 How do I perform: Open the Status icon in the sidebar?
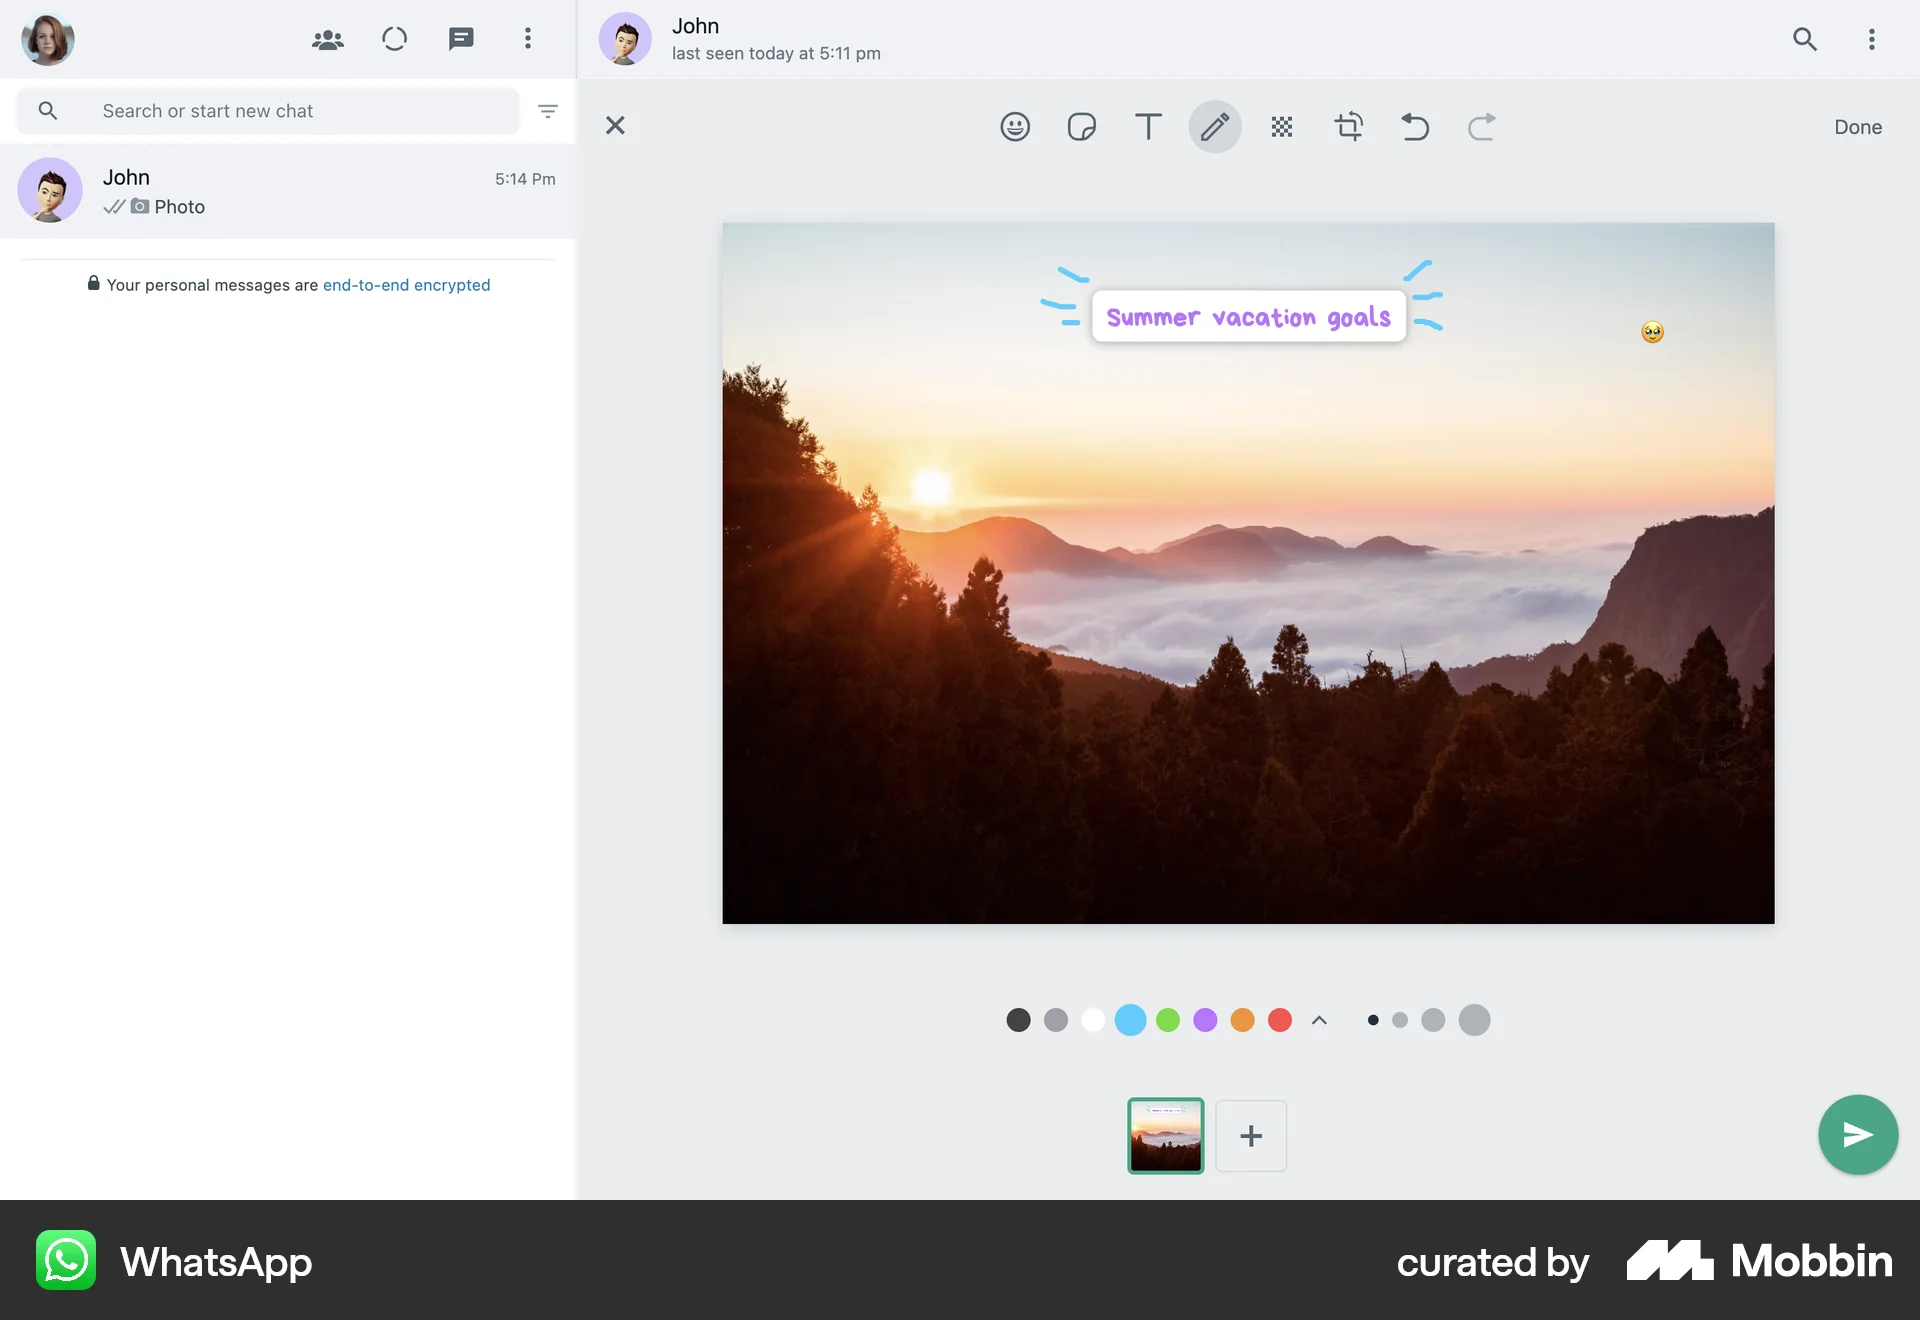point(394,39)
